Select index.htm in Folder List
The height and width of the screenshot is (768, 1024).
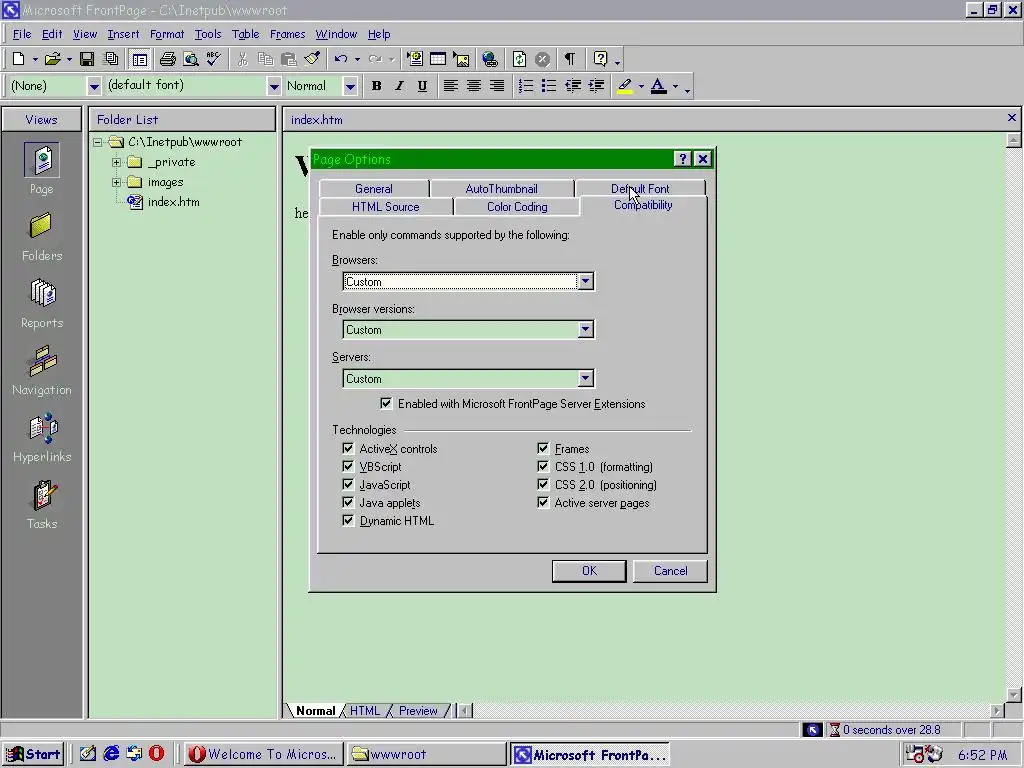click(173, 202)
